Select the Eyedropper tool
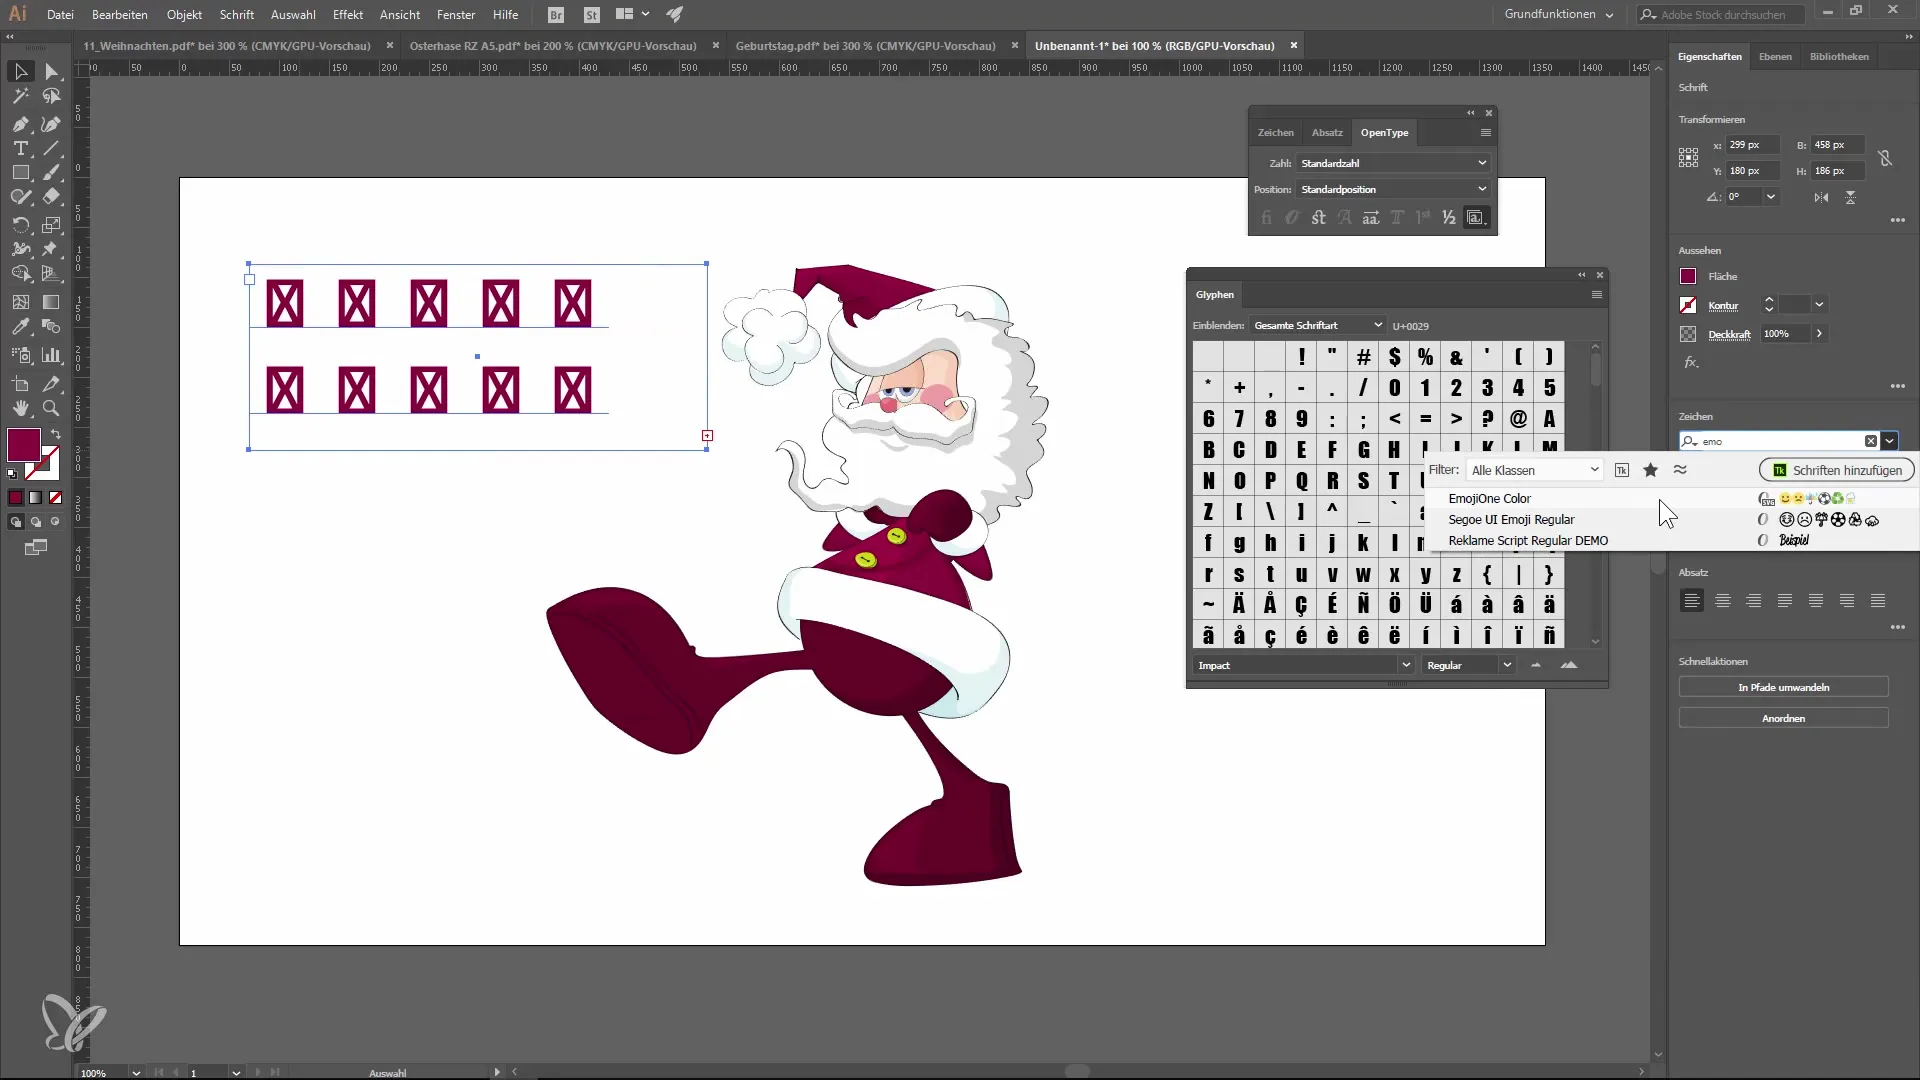This screenshot has width=1920, height=1080. [x=20, y=327]
